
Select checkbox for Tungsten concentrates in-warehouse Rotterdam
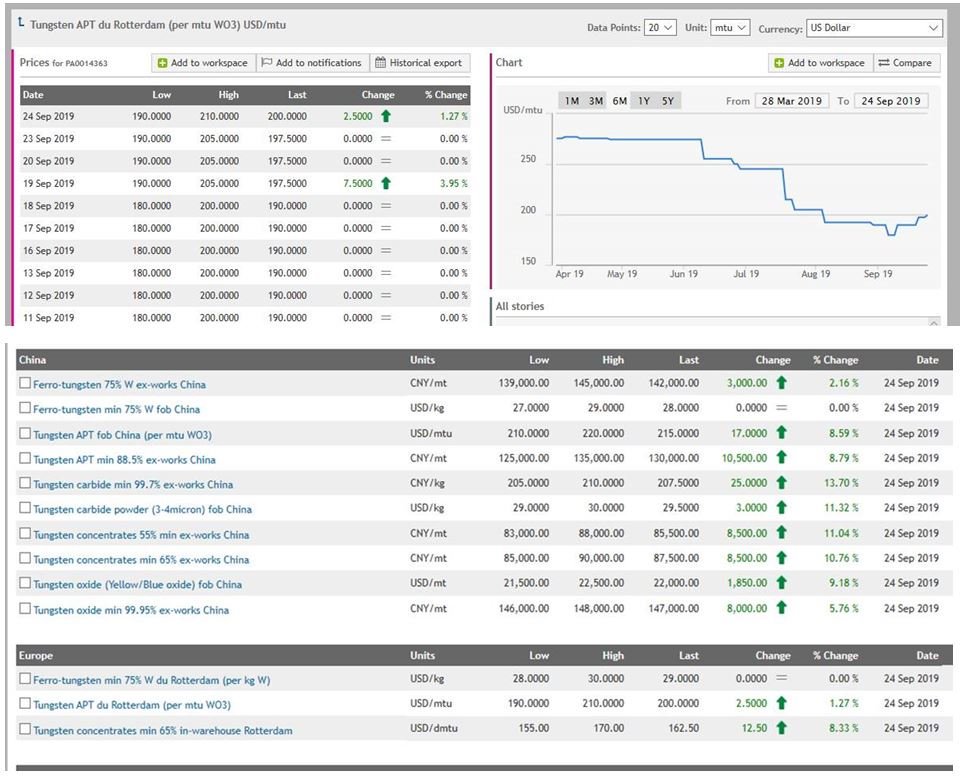tap(25, 729)
